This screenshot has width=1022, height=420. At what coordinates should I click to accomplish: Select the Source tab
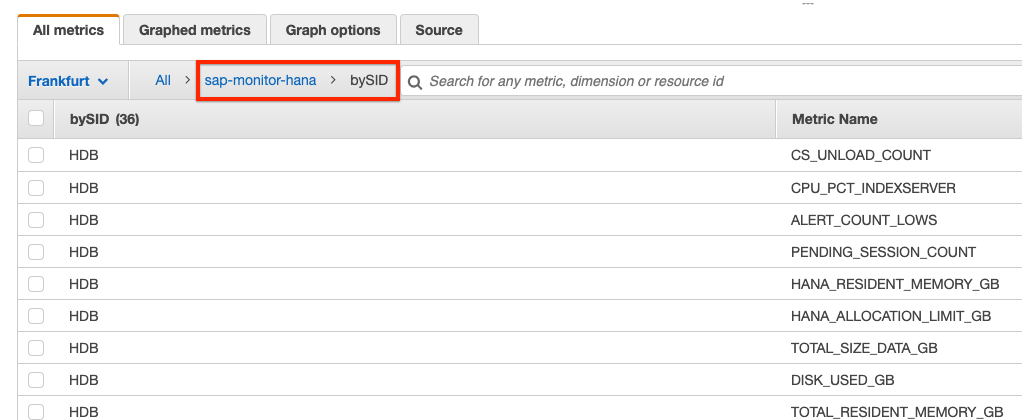(438, 30)
